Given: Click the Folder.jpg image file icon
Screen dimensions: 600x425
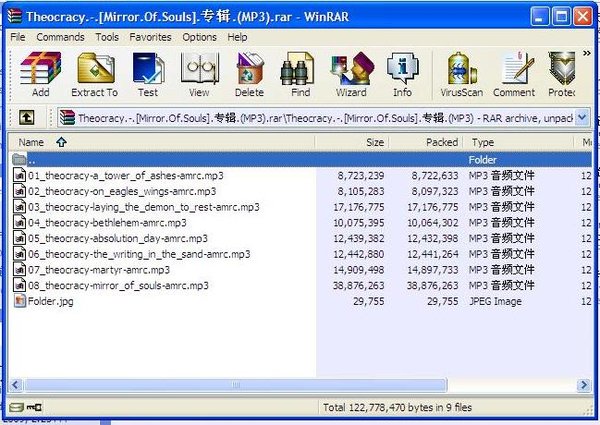Looking at the screenshot, I should [x=20, y=301].
